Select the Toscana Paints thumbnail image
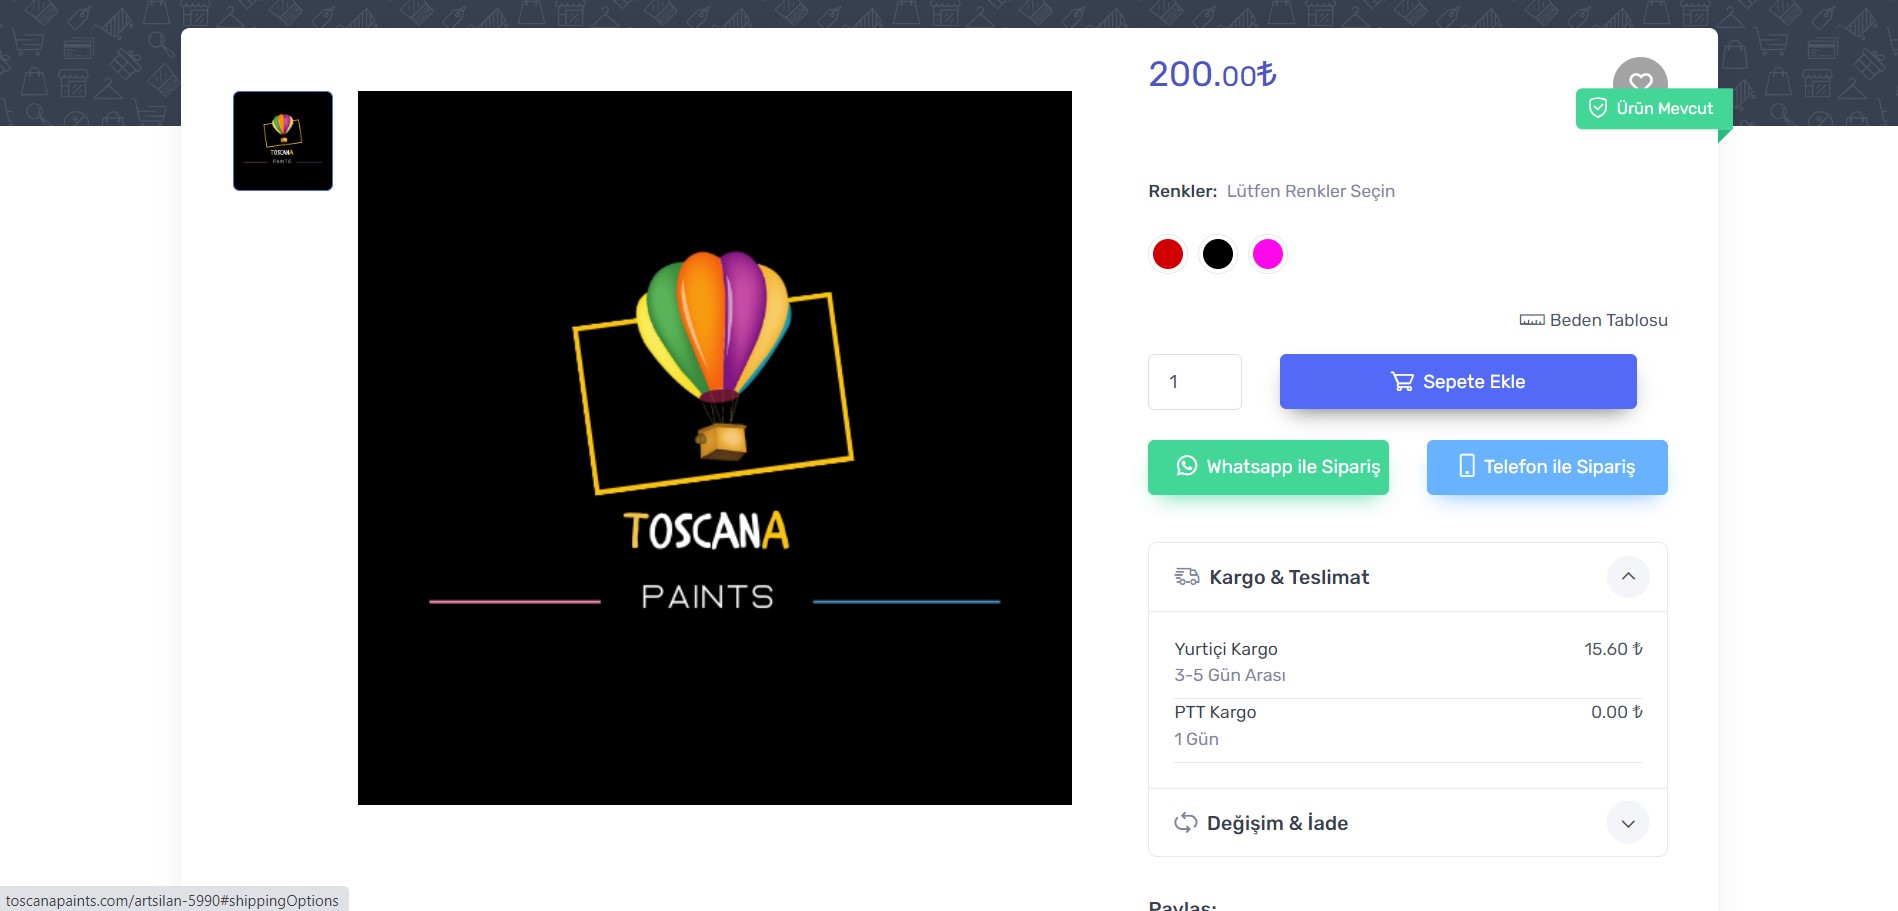Viewport: 1898px width, 911px height. click(x=283, y=141)
